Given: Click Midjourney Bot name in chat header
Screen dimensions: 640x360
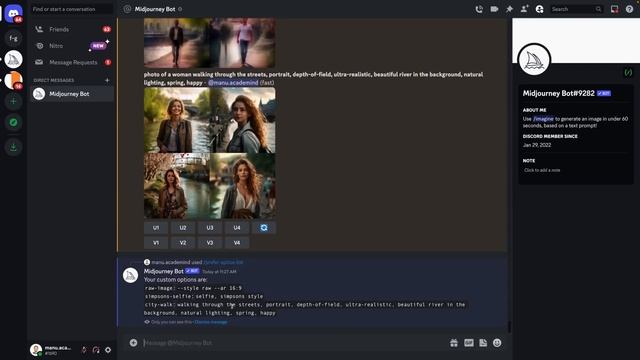Looking at the screenshot, I should [x=155, y=9].
